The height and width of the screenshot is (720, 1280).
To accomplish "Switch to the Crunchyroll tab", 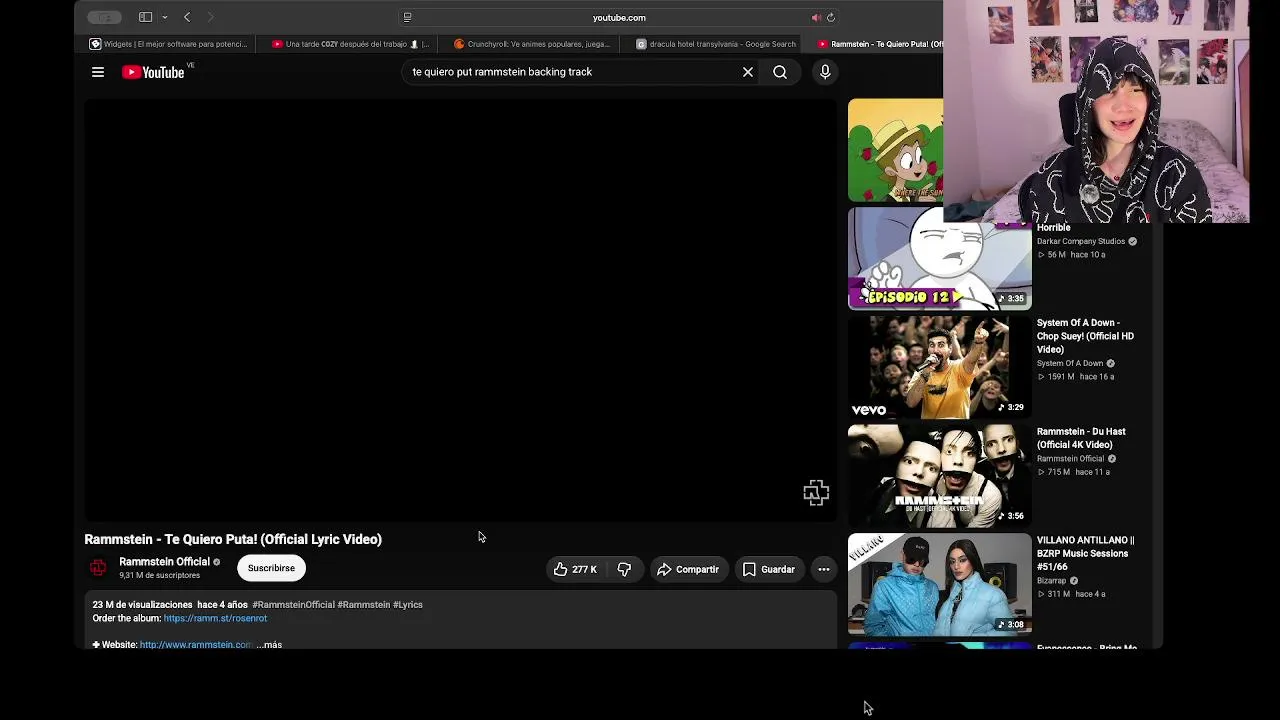I will pyautogui.click(x=532, y=44).
